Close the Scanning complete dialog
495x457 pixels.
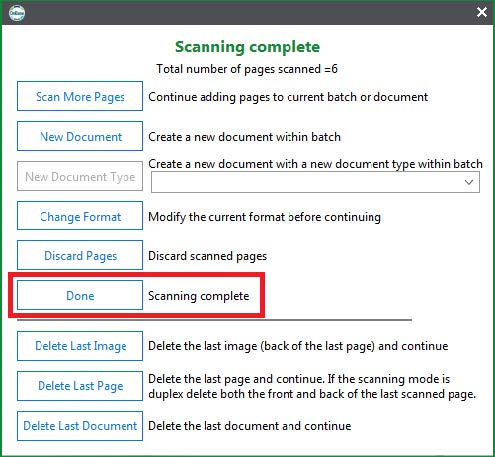coord(482,12)
